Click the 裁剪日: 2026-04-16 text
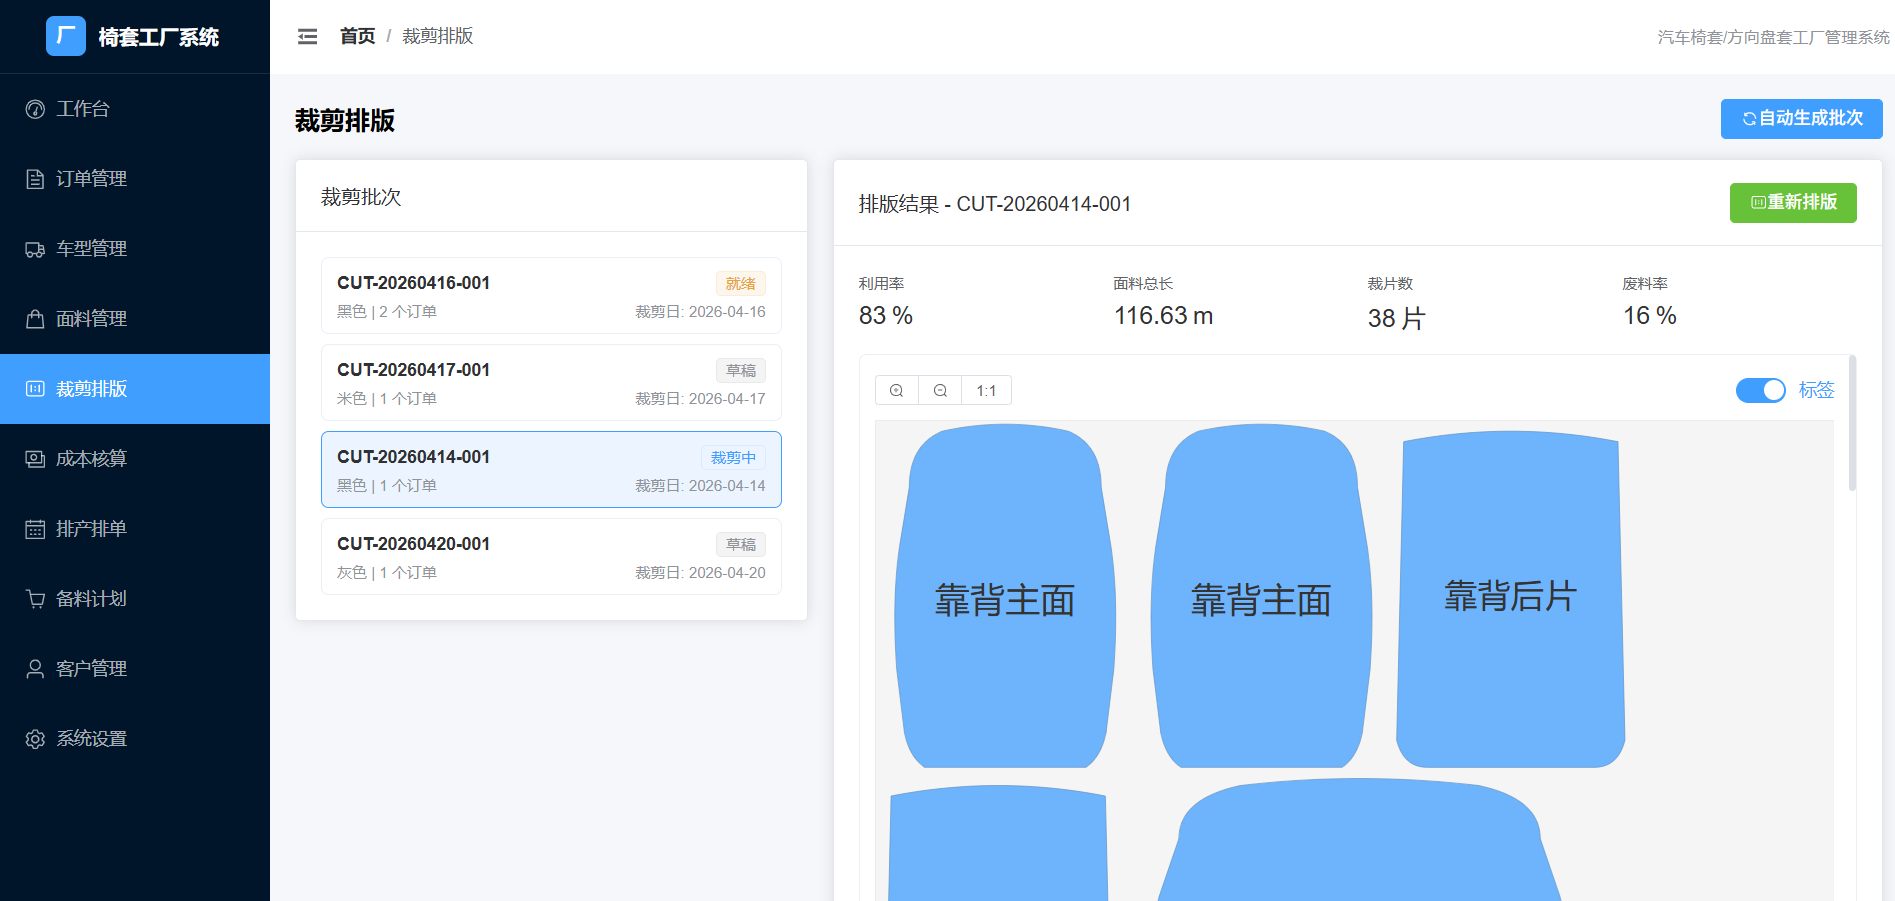Screen dimensions: 1895x901 (x=700, y=312)
